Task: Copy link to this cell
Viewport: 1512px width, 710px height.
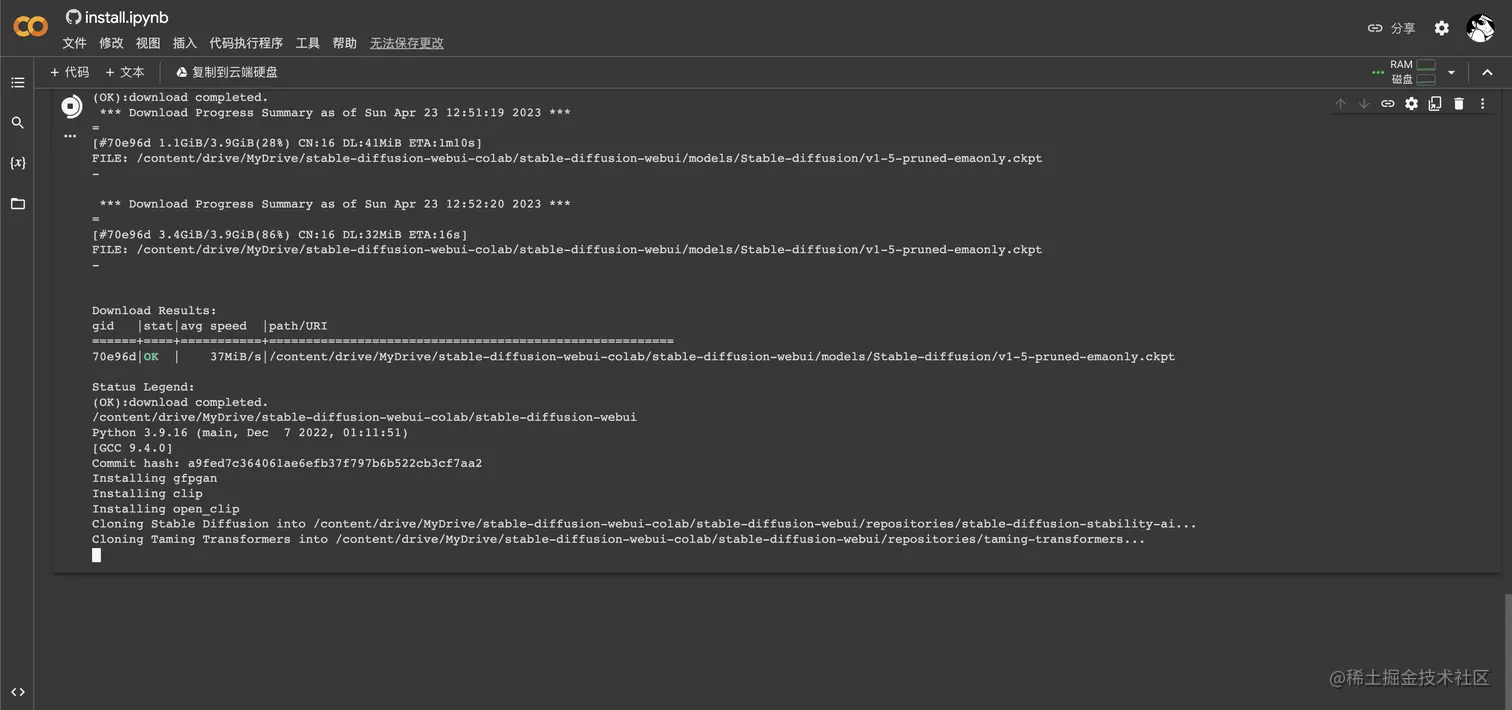Action: pyautogui.click(x=1388, y=104)
